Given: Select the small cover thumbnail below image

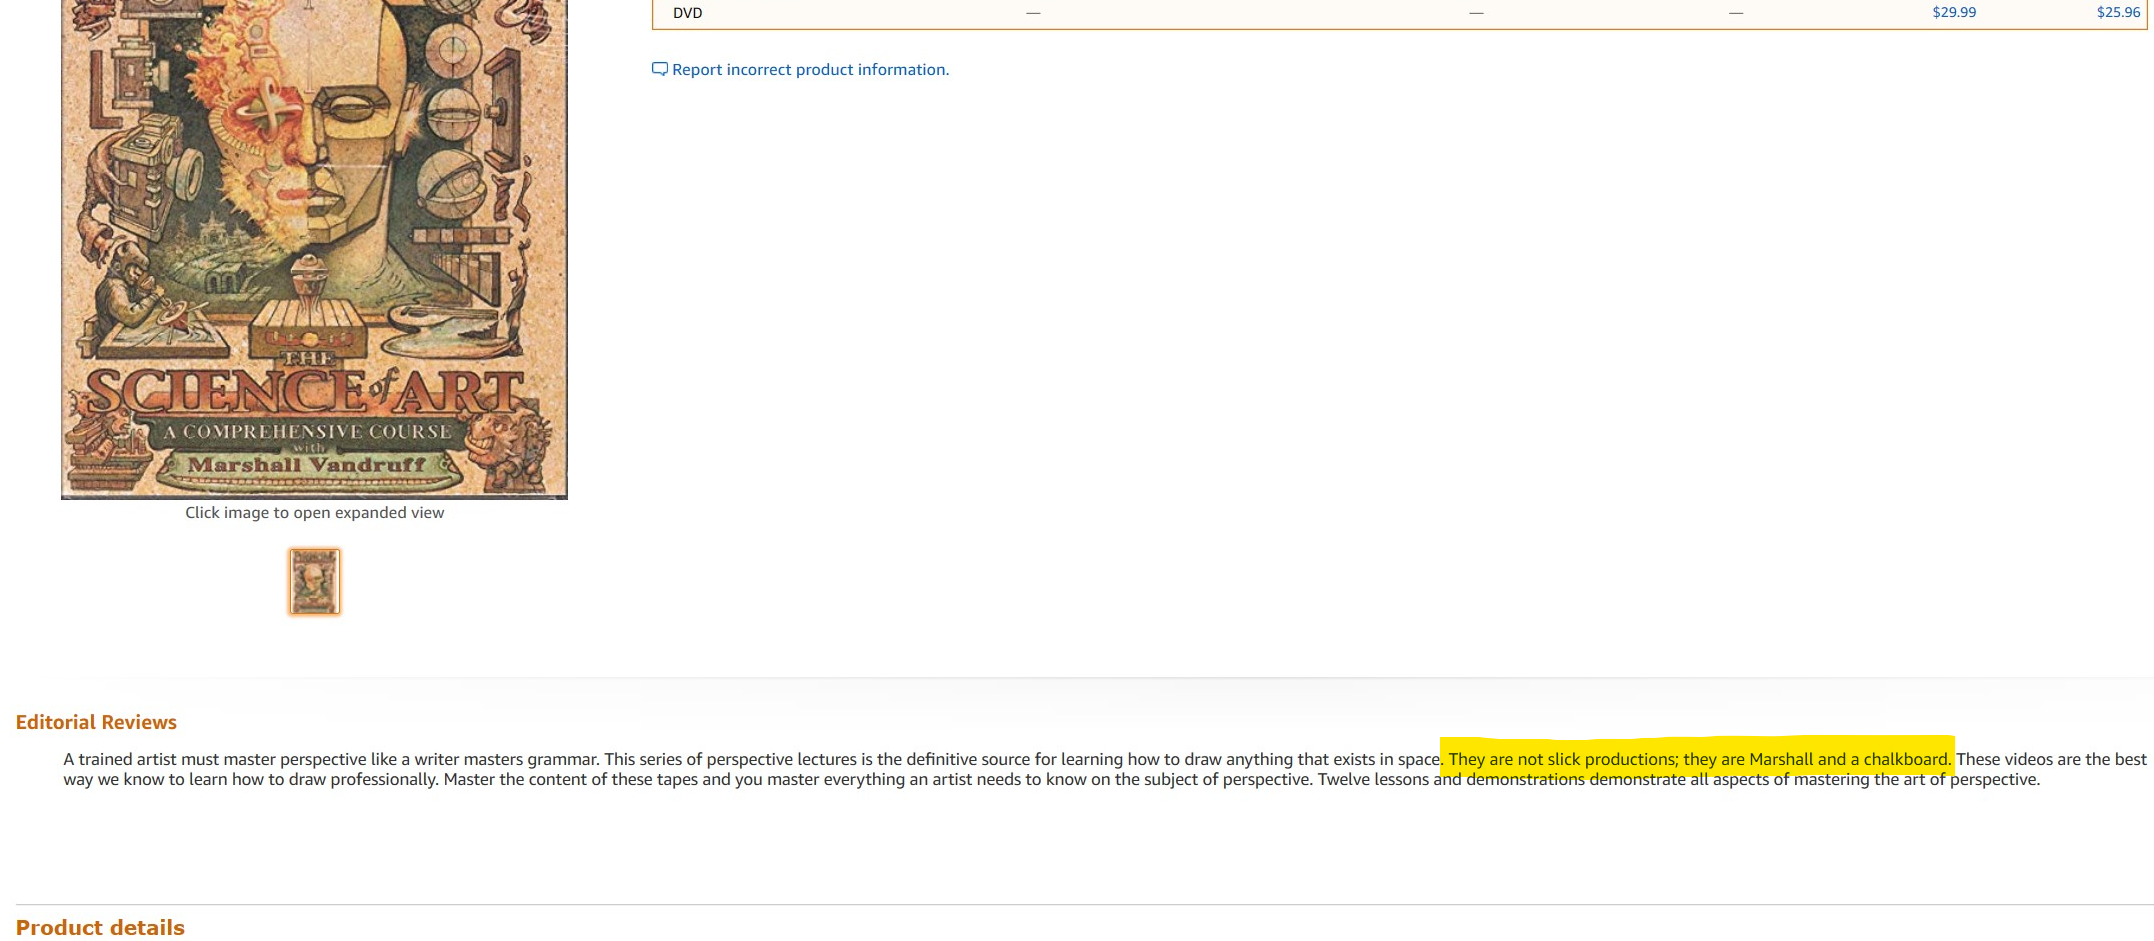Looking at the screenshot, I should [x=315, y=581].
